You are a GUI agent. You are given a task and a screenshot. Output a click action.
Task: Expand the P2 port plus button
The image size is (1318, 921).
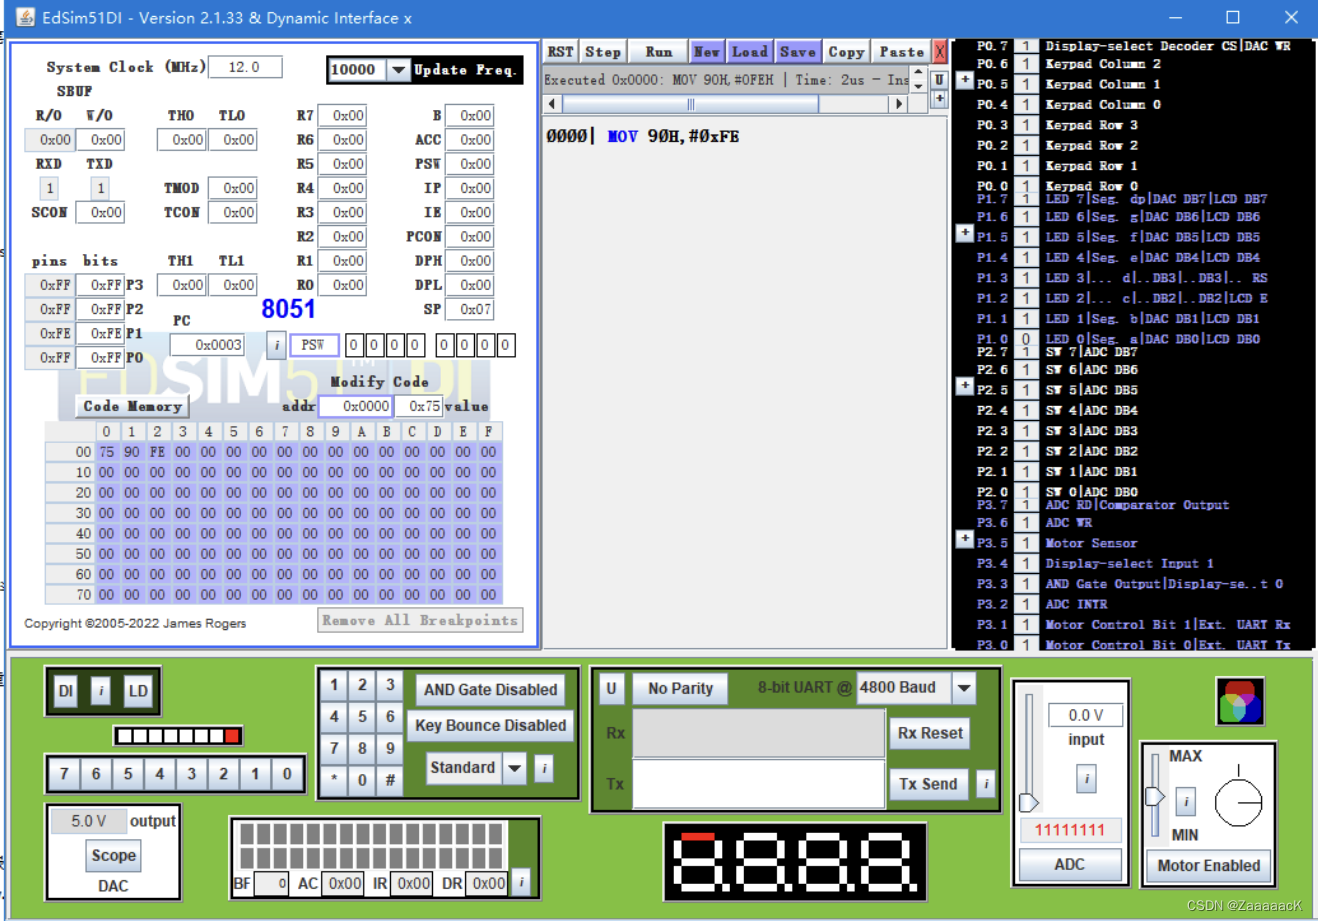(964, 385)
